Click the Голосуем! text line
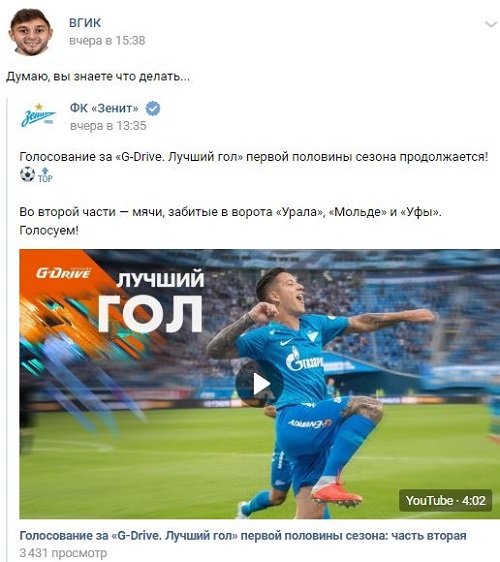The image size is (500, 562). pyautogui.click(x=49, y=230)
